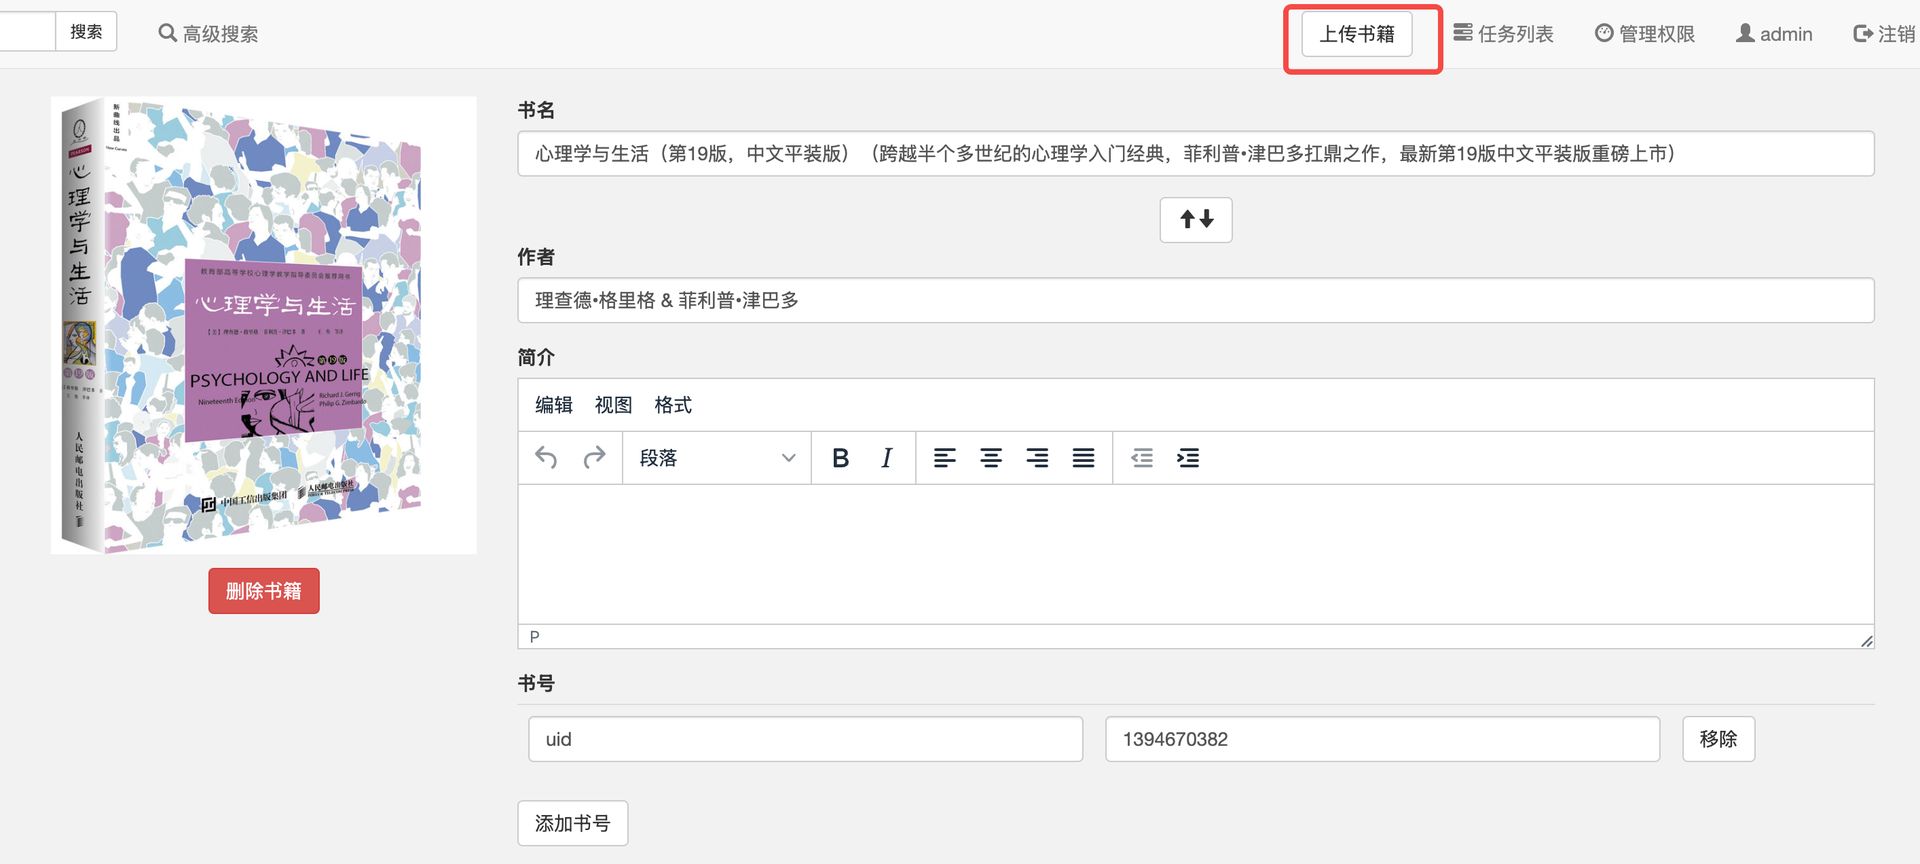Toggle italic formatting

886,458
